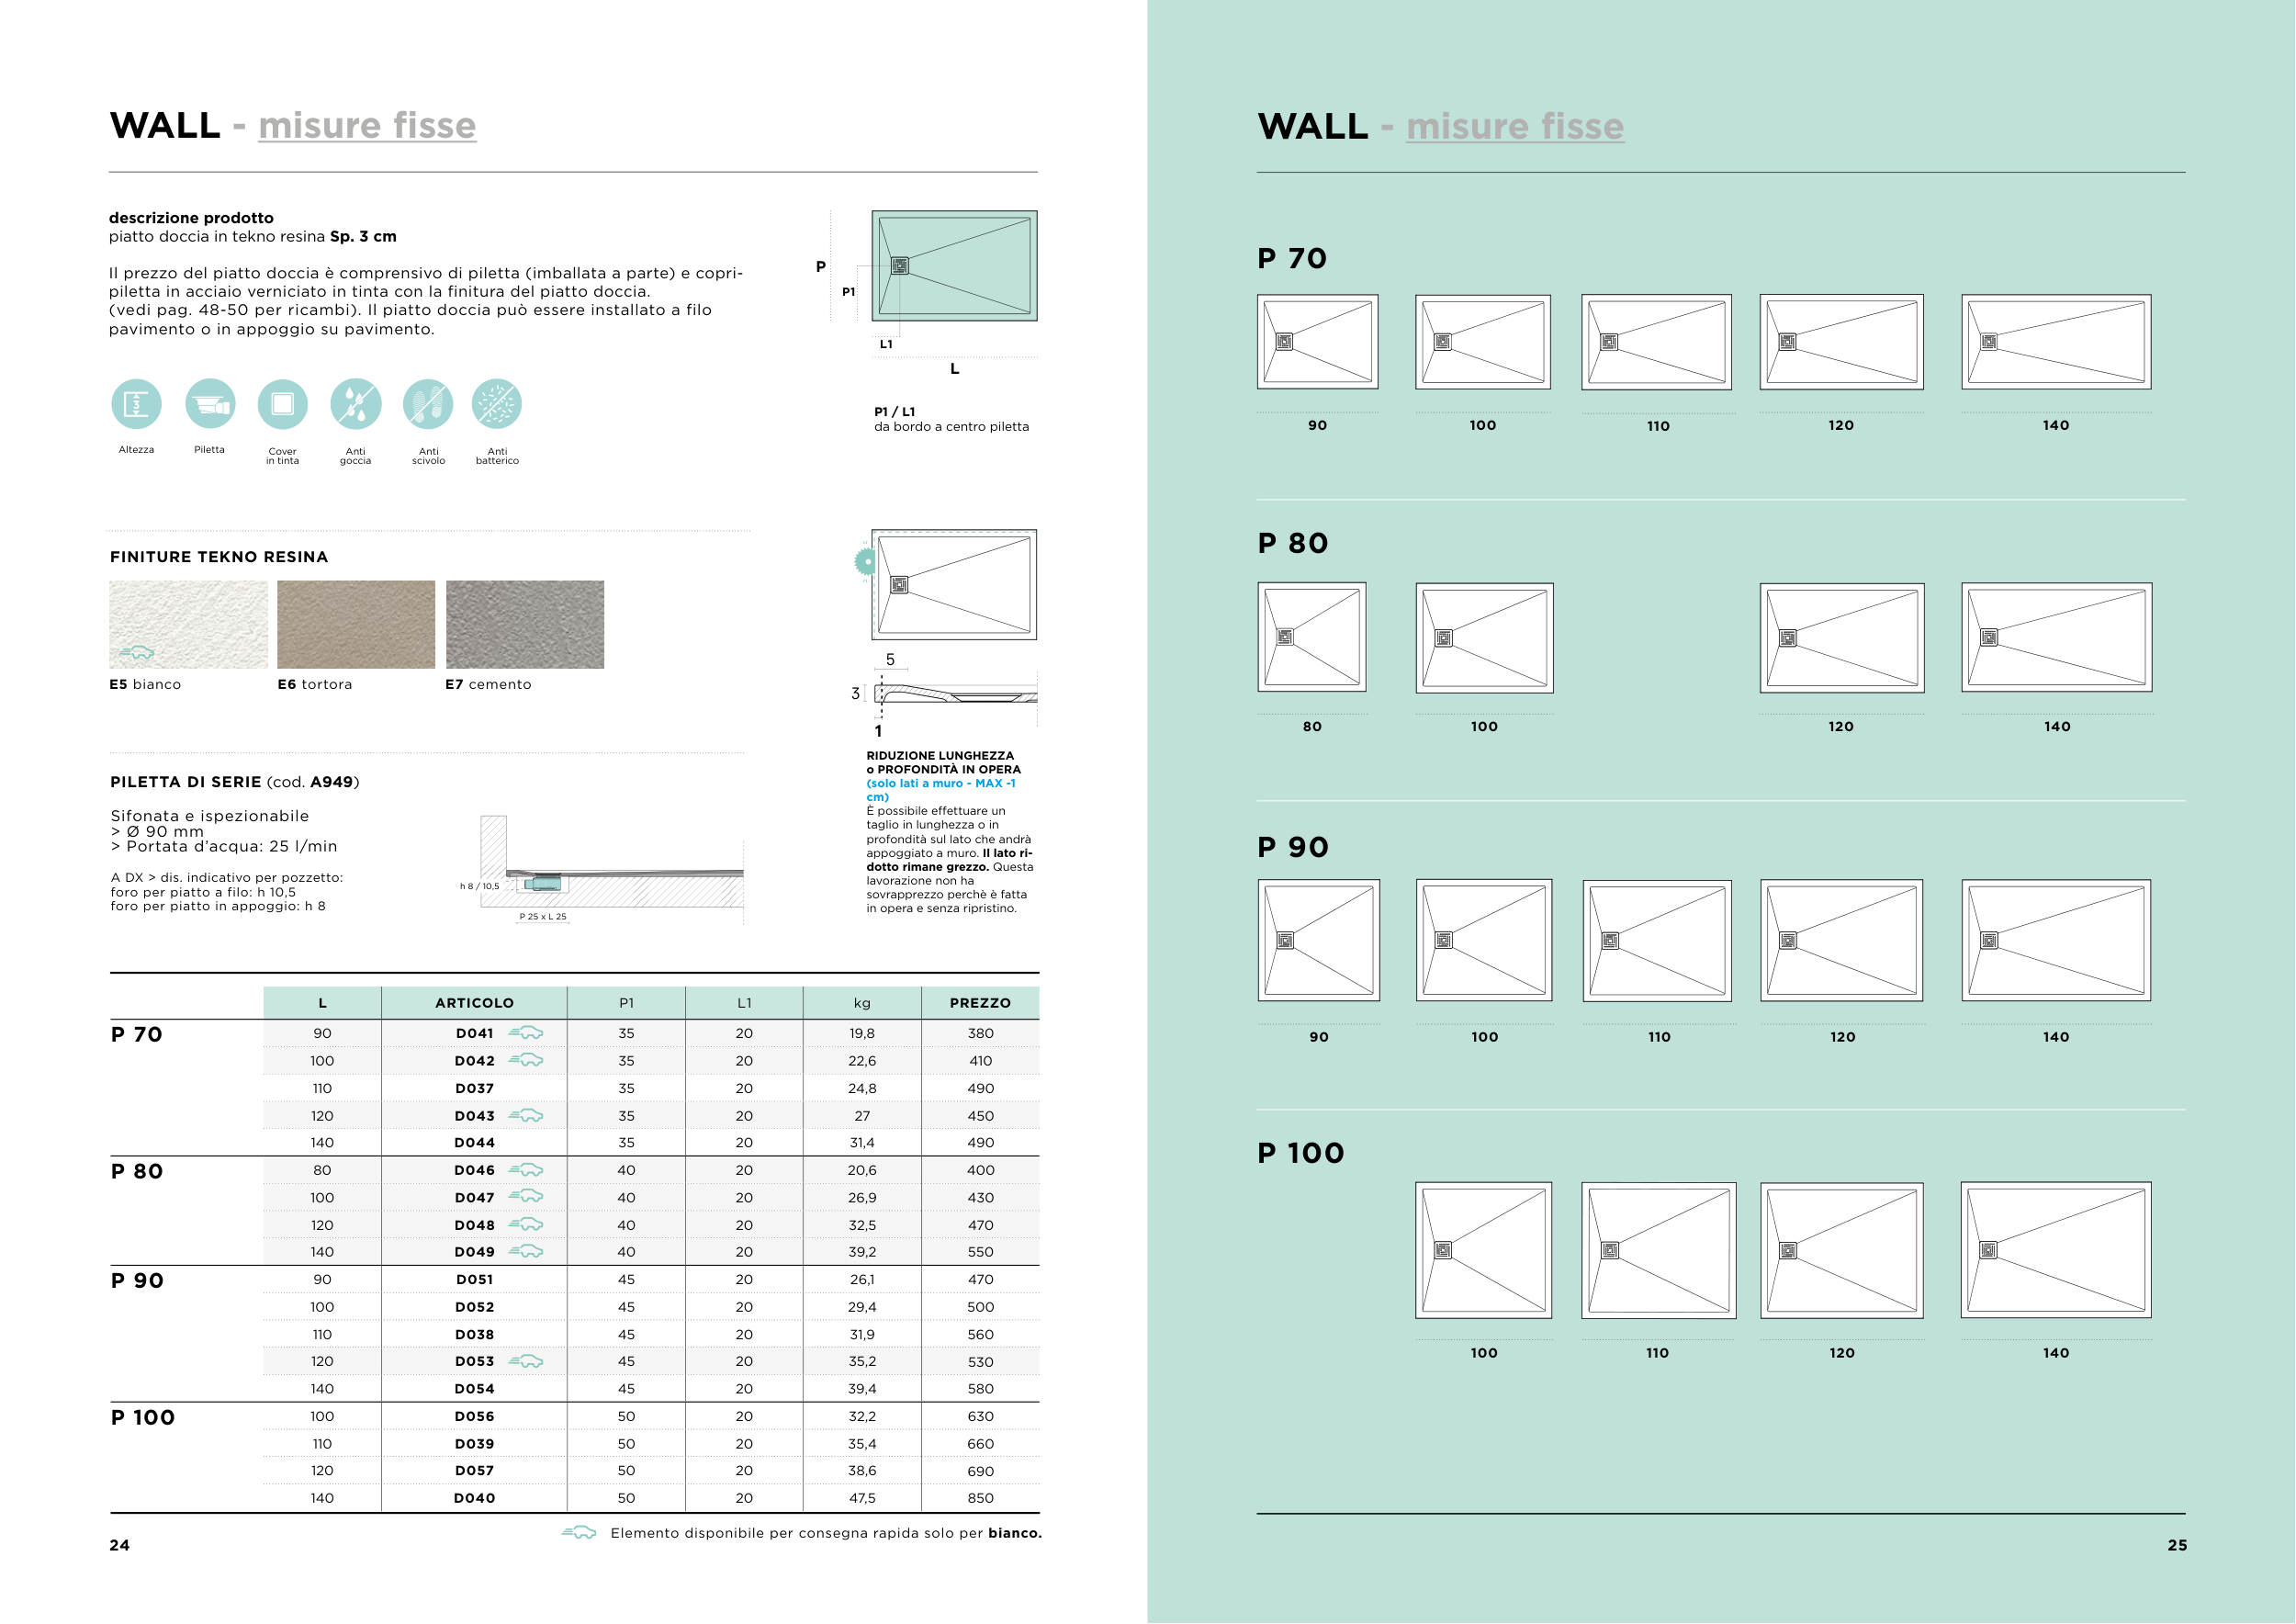Viewport: 2296px width, 1624px height.
Task: Click the Anti goccia droplet icon
Action: [355, 404]
